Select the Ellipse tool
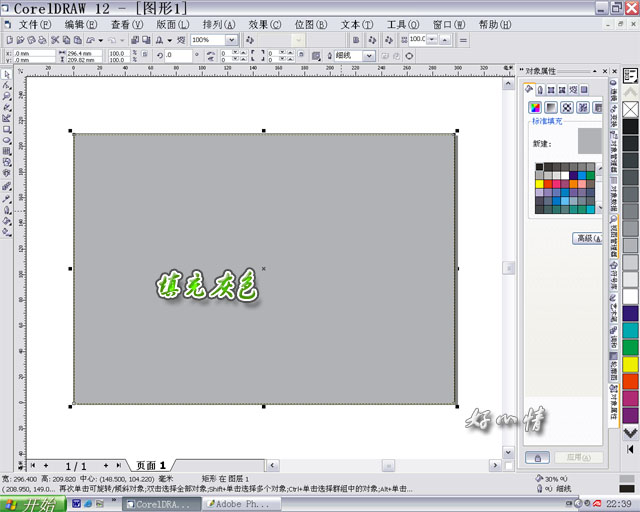 (x=7, y=140)
